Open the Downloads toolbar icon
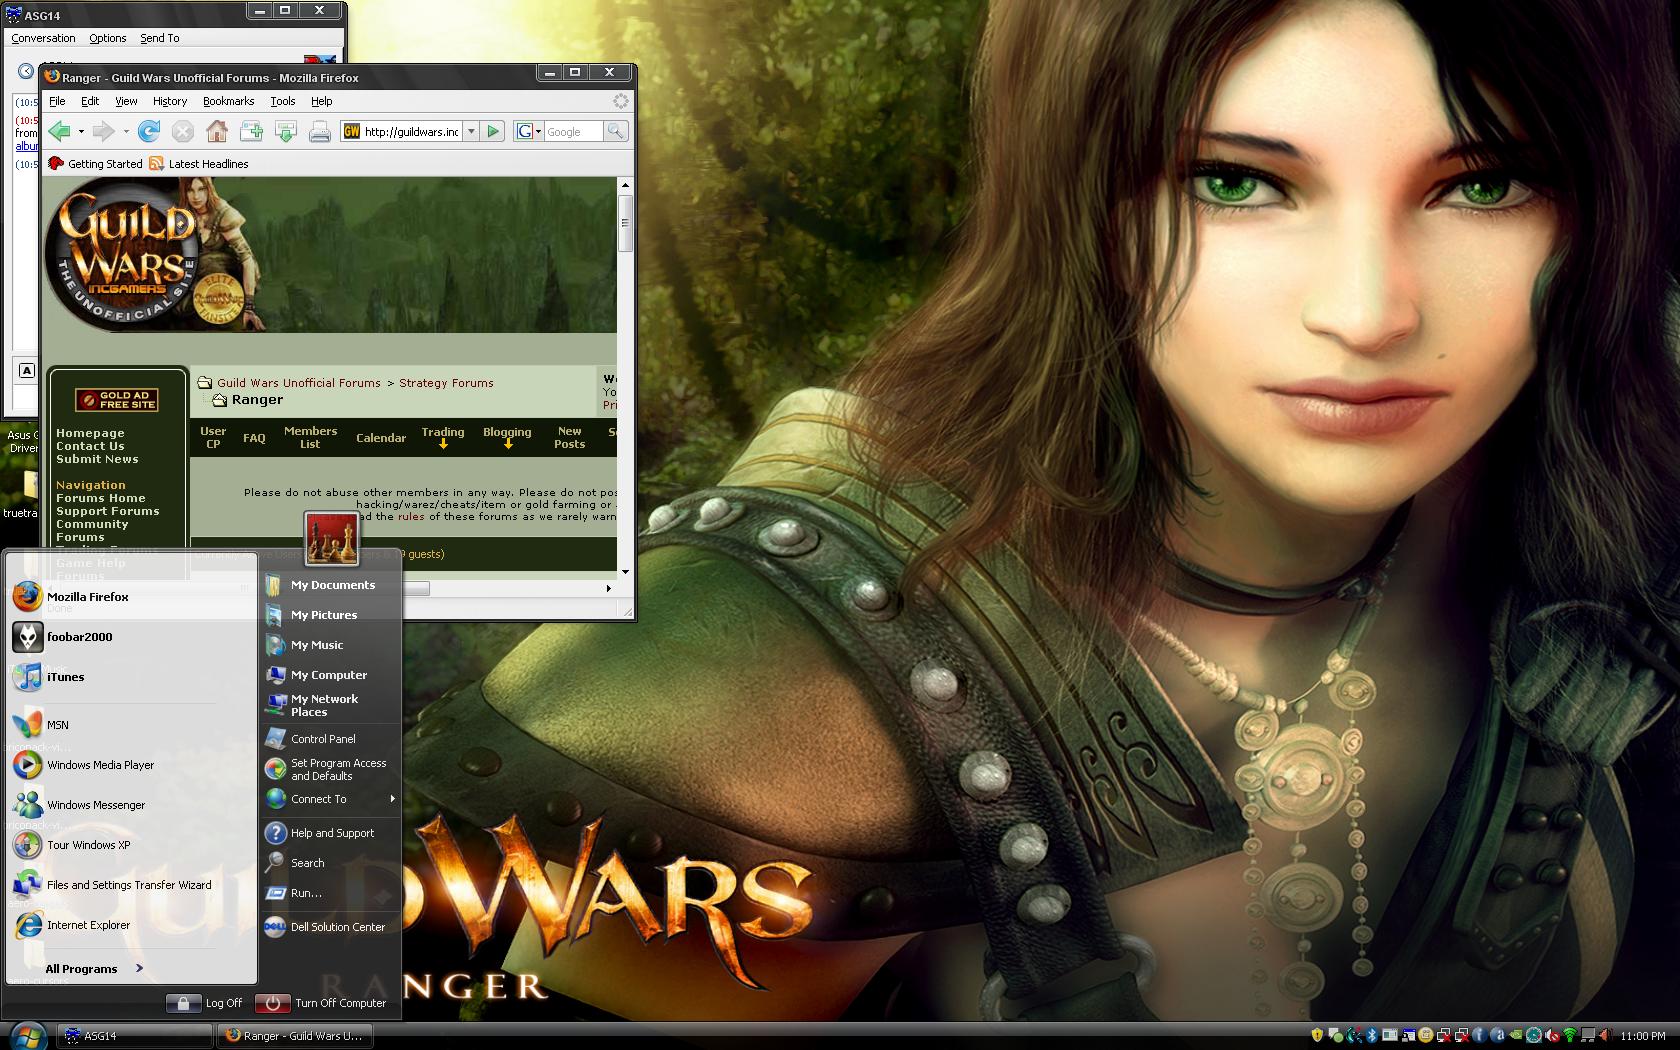1680x1050 pixels. click(285, 131)
